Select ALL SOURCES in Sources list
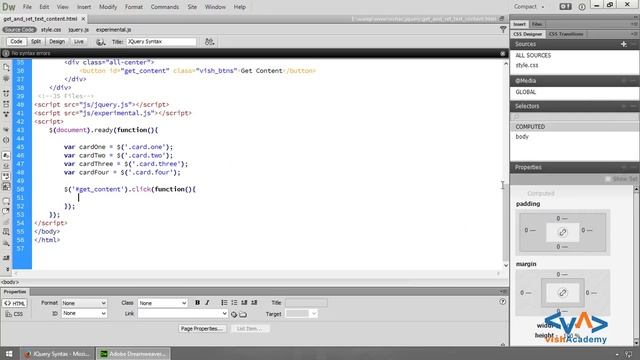 pyautogui.click(x=533, y=56)
